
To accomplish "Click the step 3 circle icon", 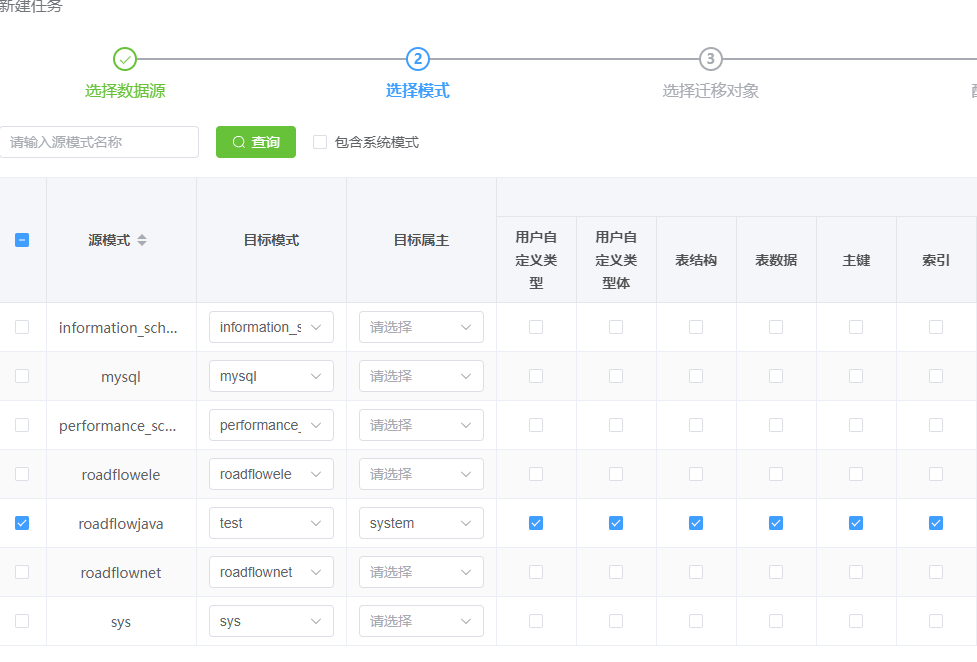I will pos(710,59).
